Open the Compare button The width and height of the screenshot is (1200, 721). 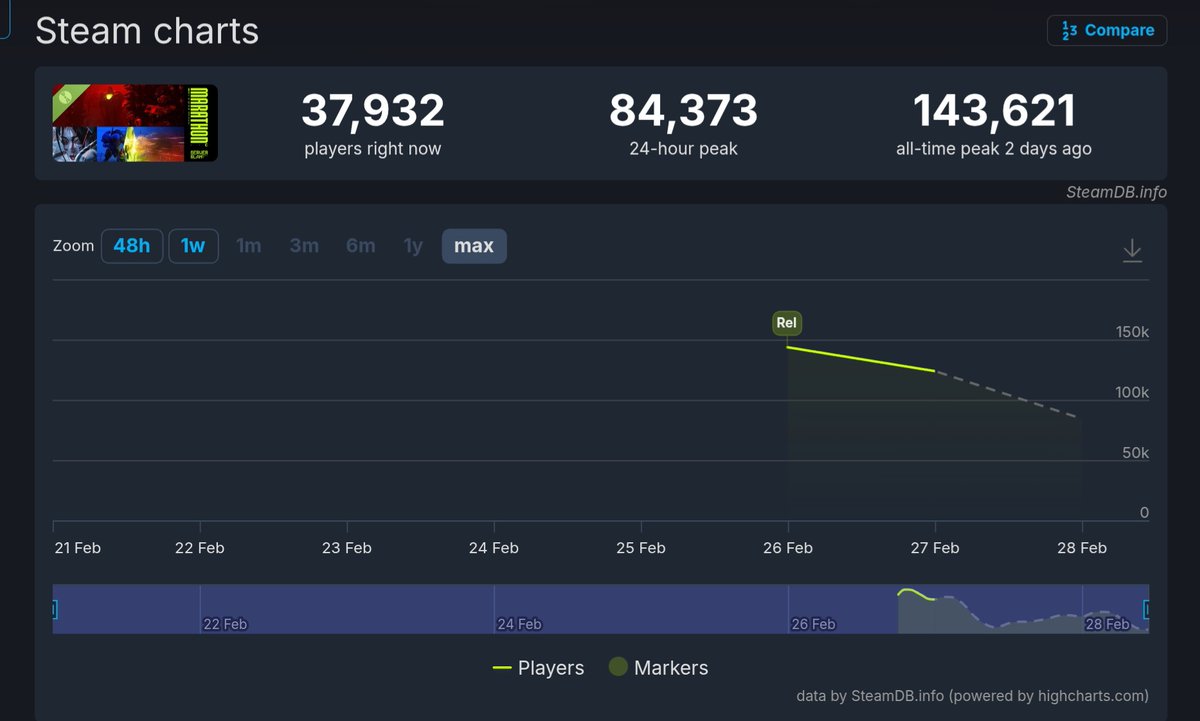pyautogui.click(x=1107, y=30)
